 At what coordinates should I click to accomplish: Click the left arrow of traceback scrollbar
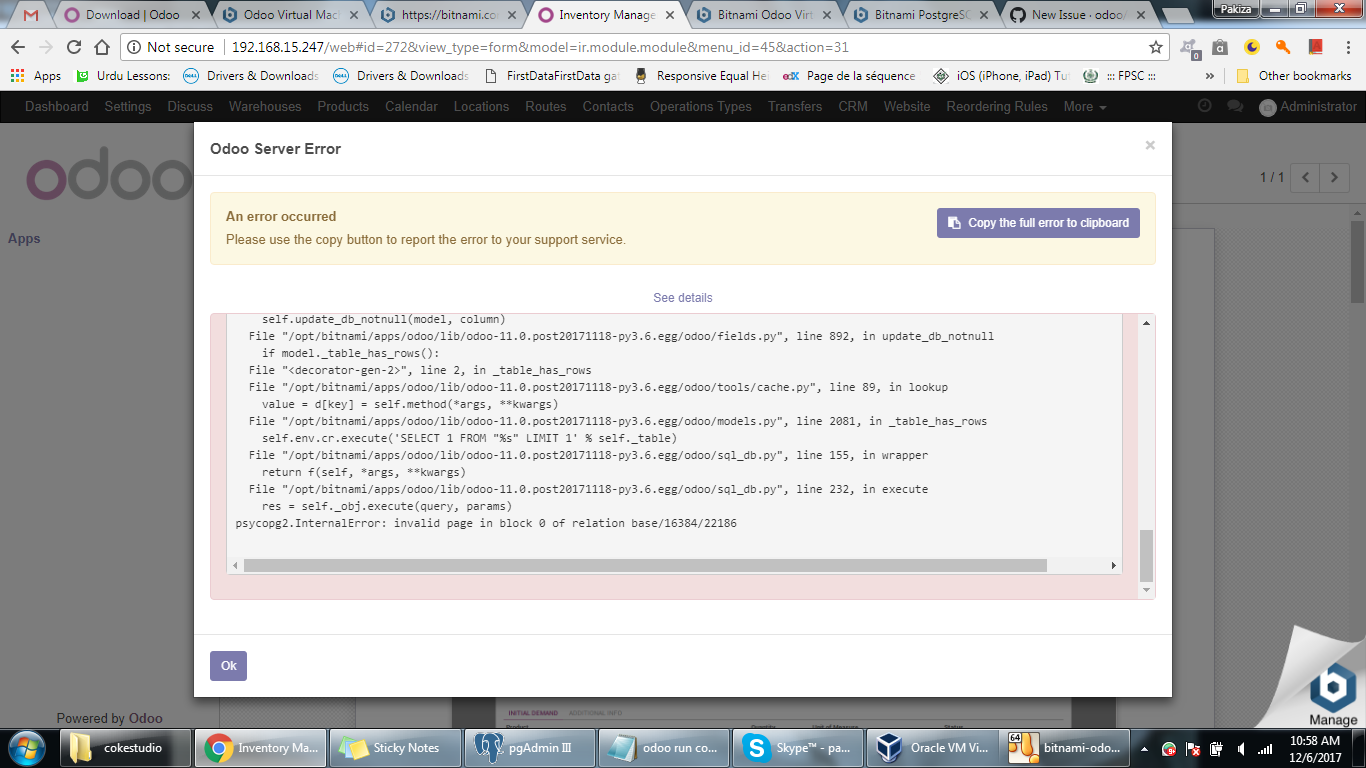[235, 566]
